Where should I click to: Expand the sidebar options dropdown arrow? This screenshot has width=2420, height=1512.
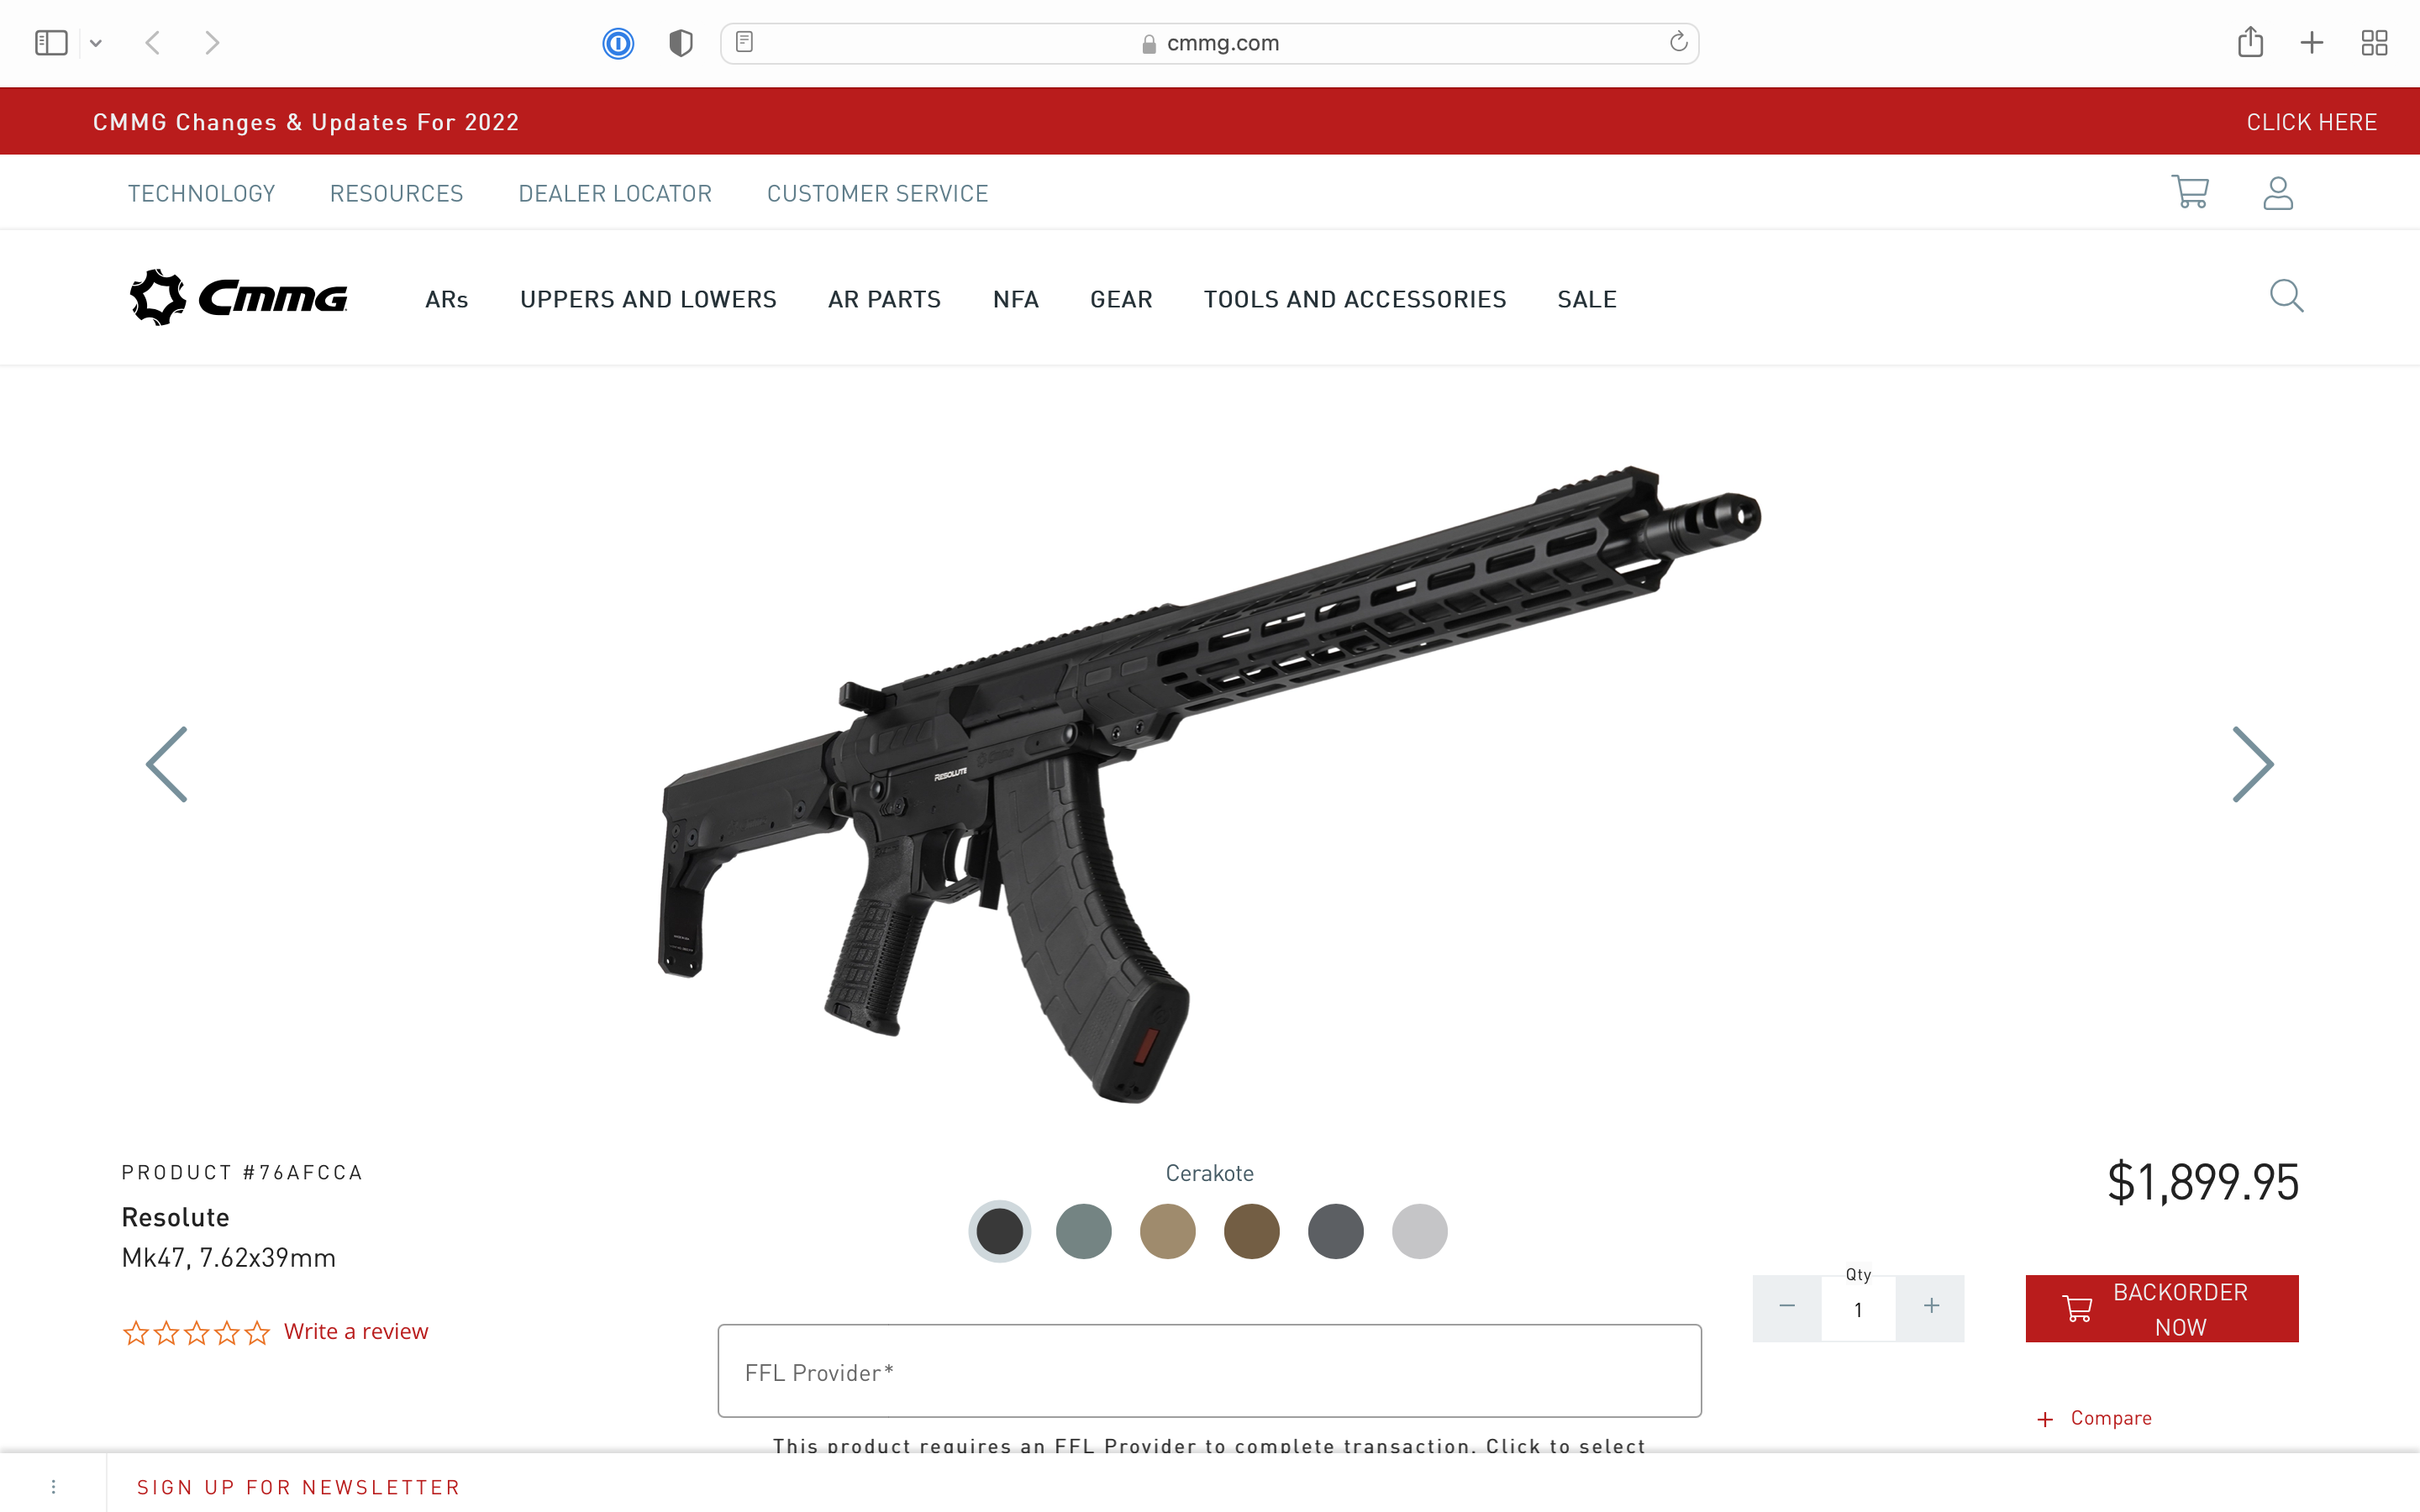tap(96, 43)
